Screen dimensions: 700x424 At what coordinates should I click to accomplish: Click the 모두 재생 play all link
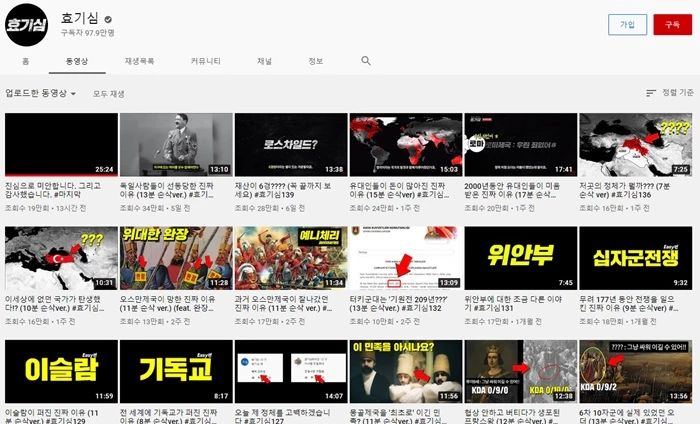point(109,93)
